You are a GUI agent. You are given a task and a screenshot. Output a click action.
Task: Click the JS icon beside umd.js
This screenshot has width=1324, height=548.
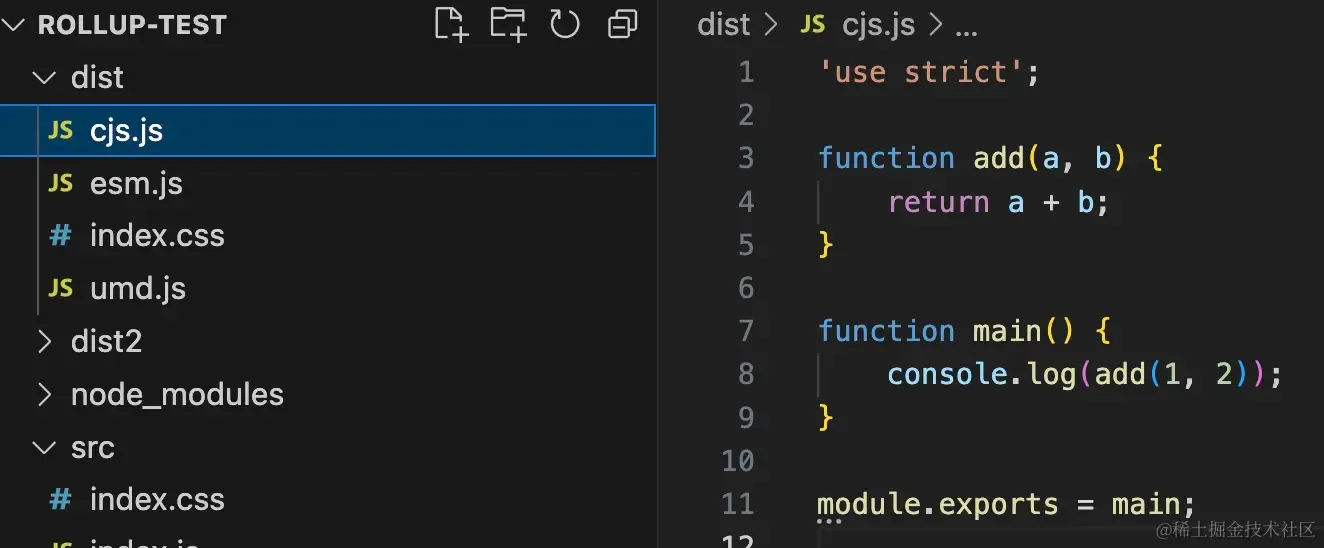click(x=61, y=289)
